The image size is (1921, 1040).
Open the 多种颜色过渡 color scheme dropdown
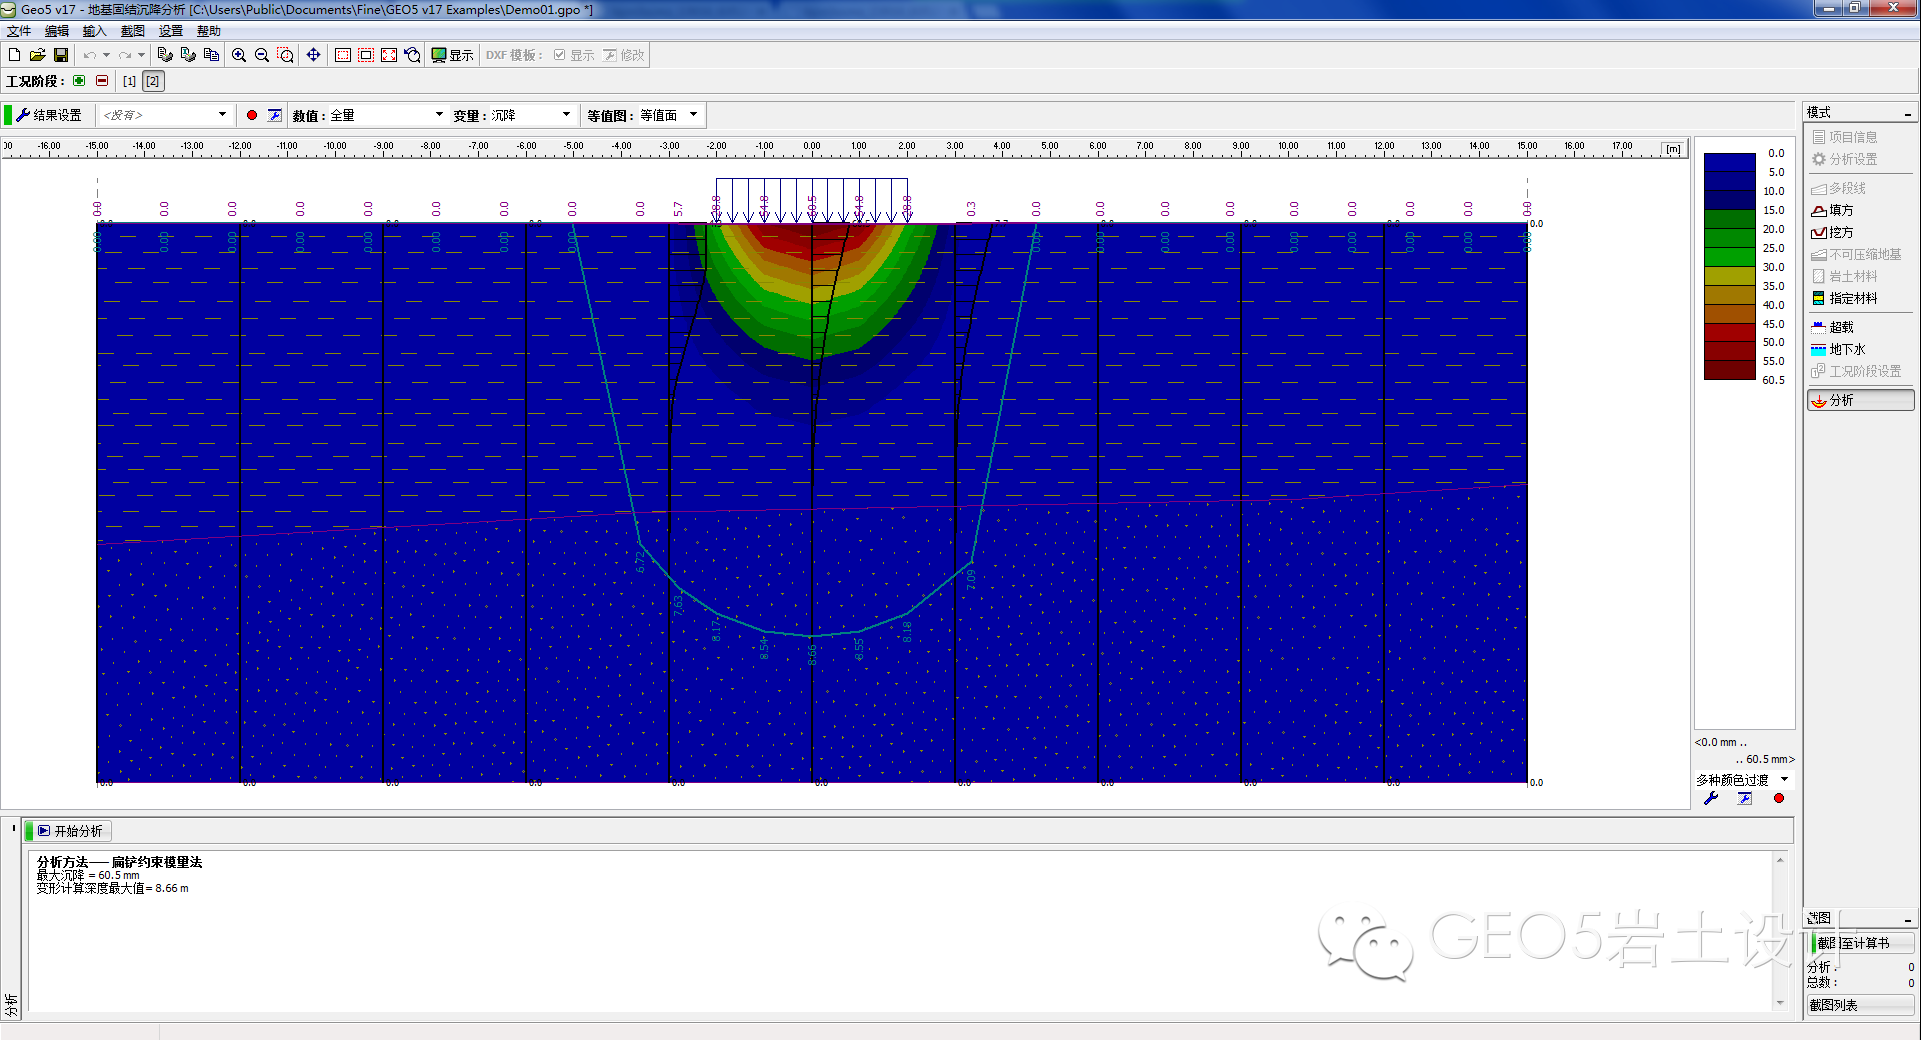coord(1743,779)
